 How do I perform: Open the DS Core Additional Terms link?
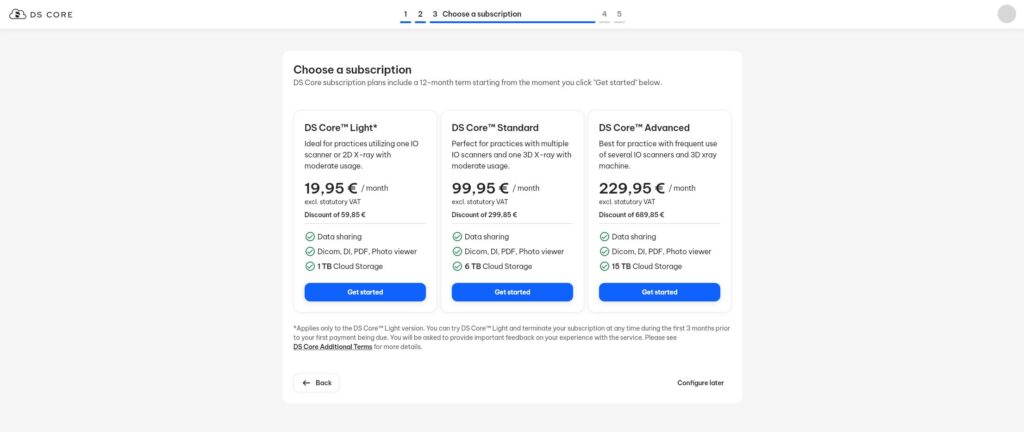coord(332,347)
